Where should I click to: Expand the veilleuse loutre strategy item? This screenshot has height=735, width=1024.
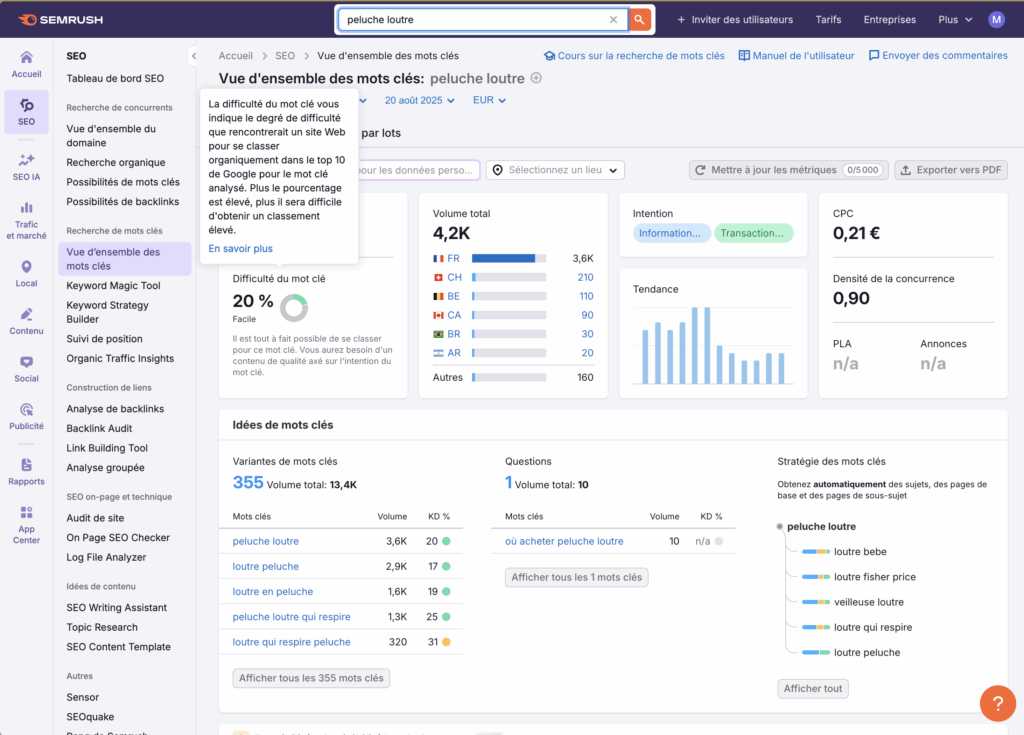point(852,602)
